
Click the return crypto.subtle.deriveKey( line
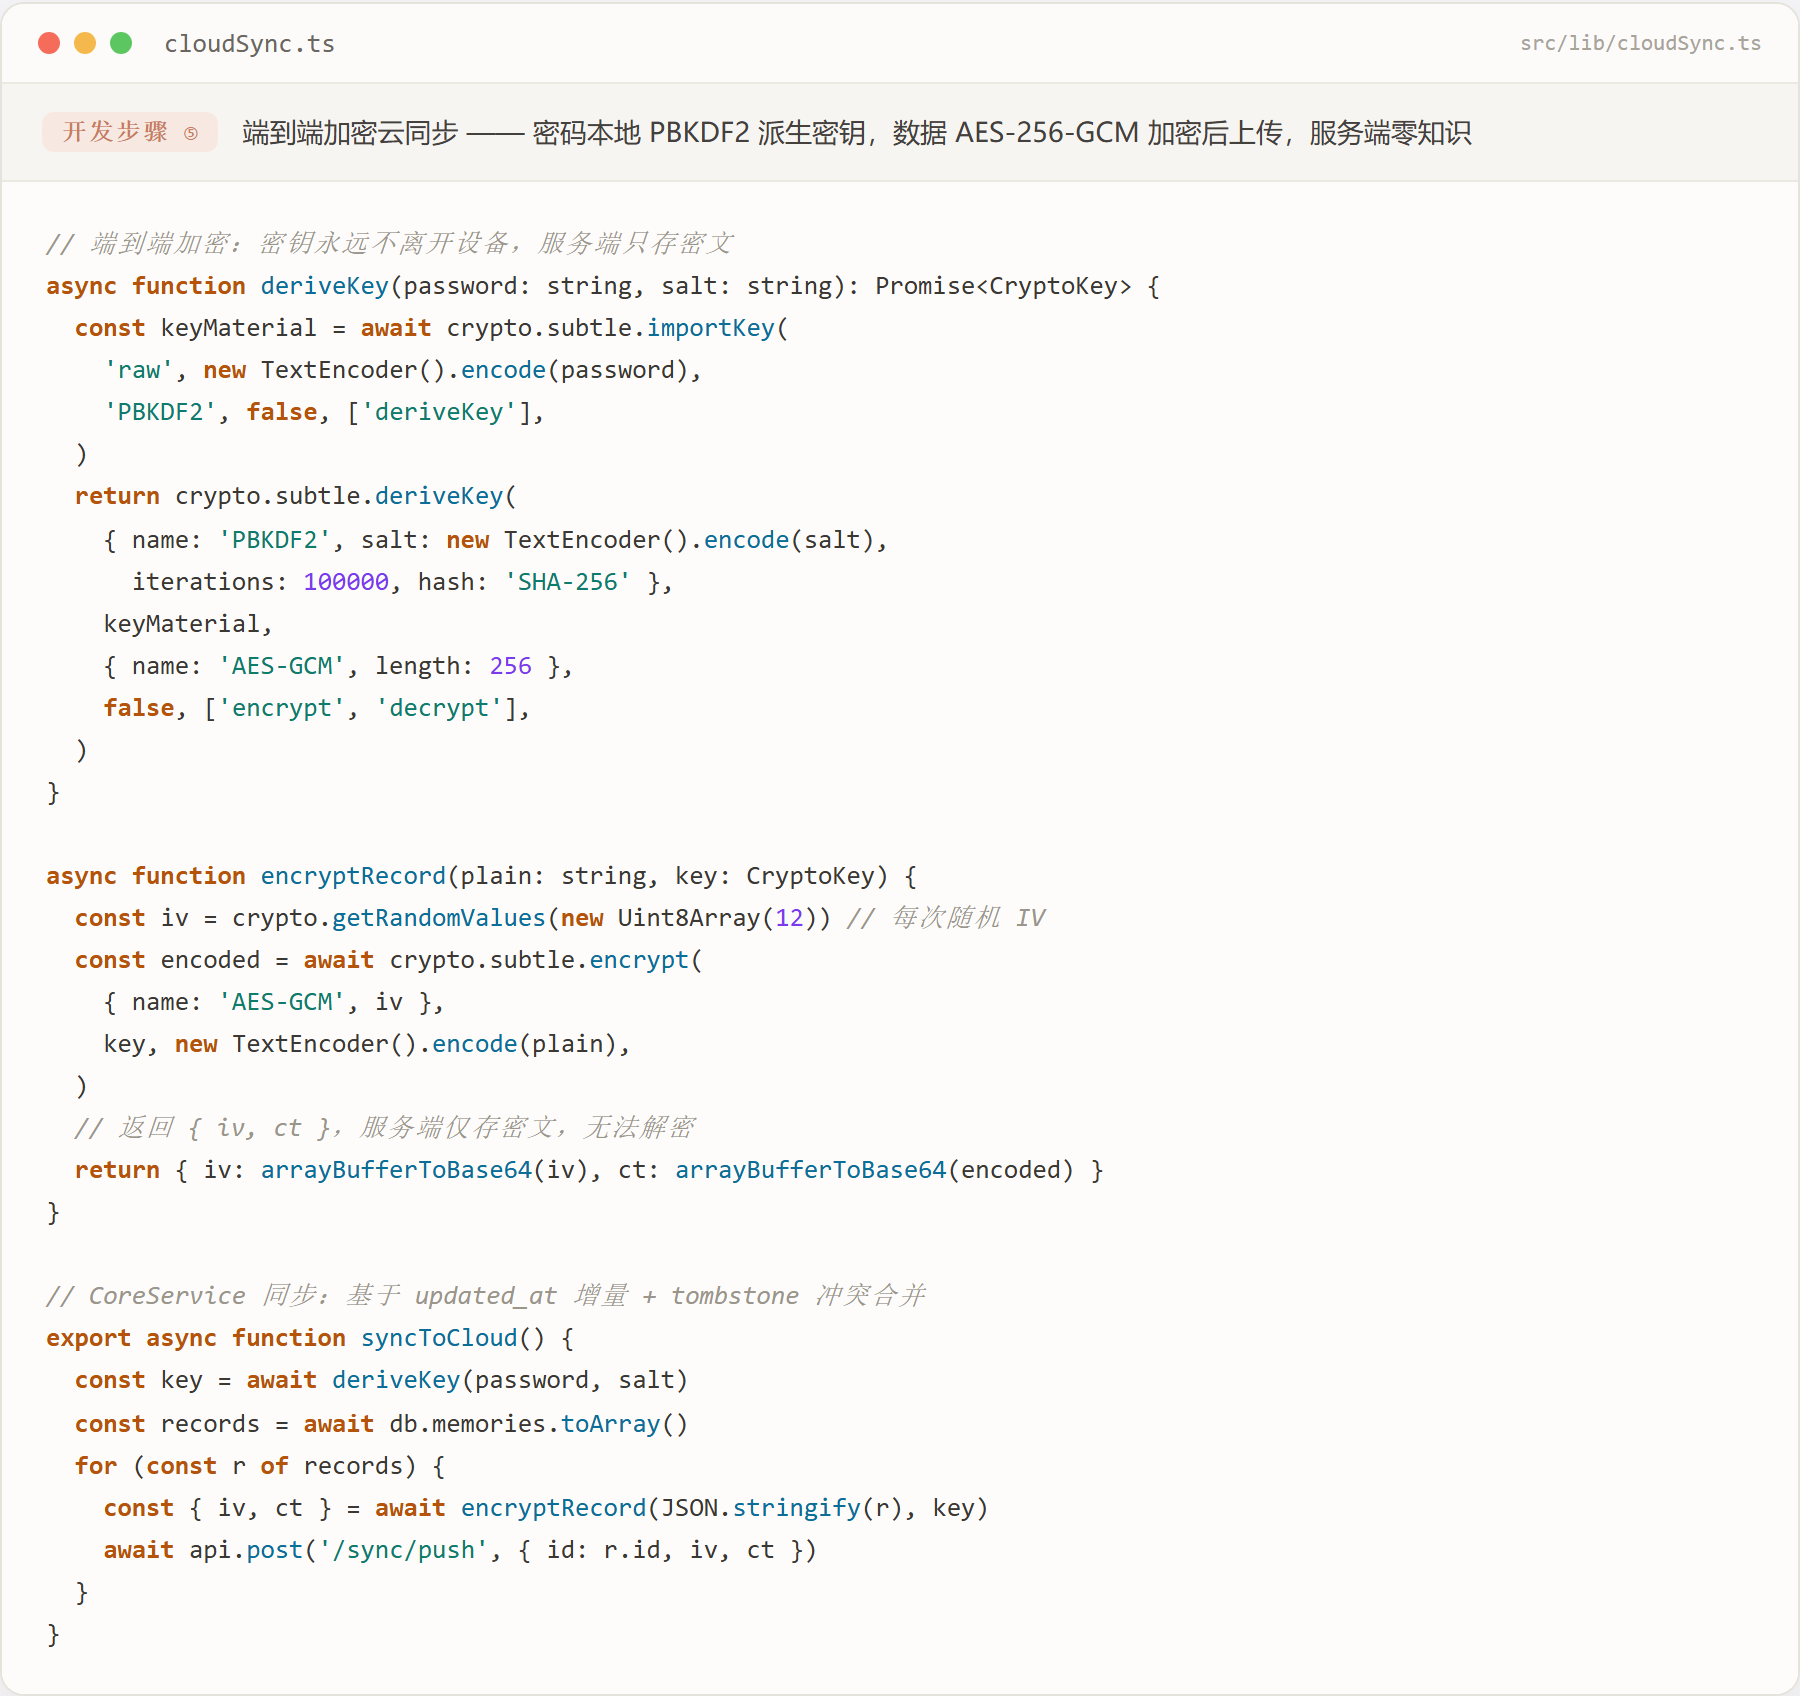[296, 496]
